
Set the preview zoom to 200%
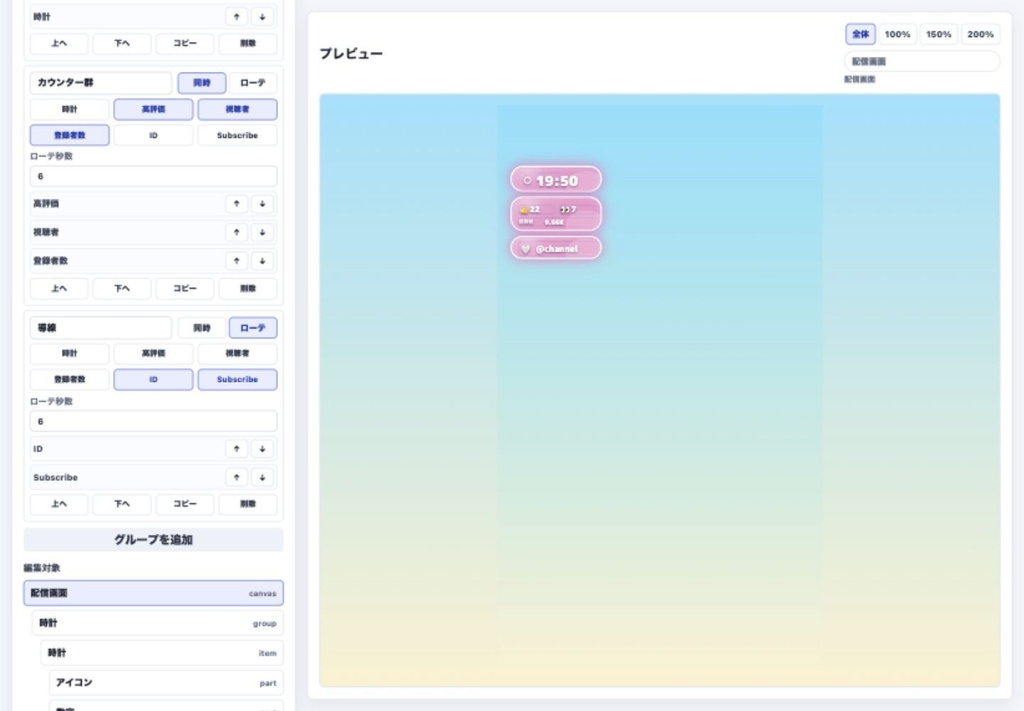coord(980,34)
